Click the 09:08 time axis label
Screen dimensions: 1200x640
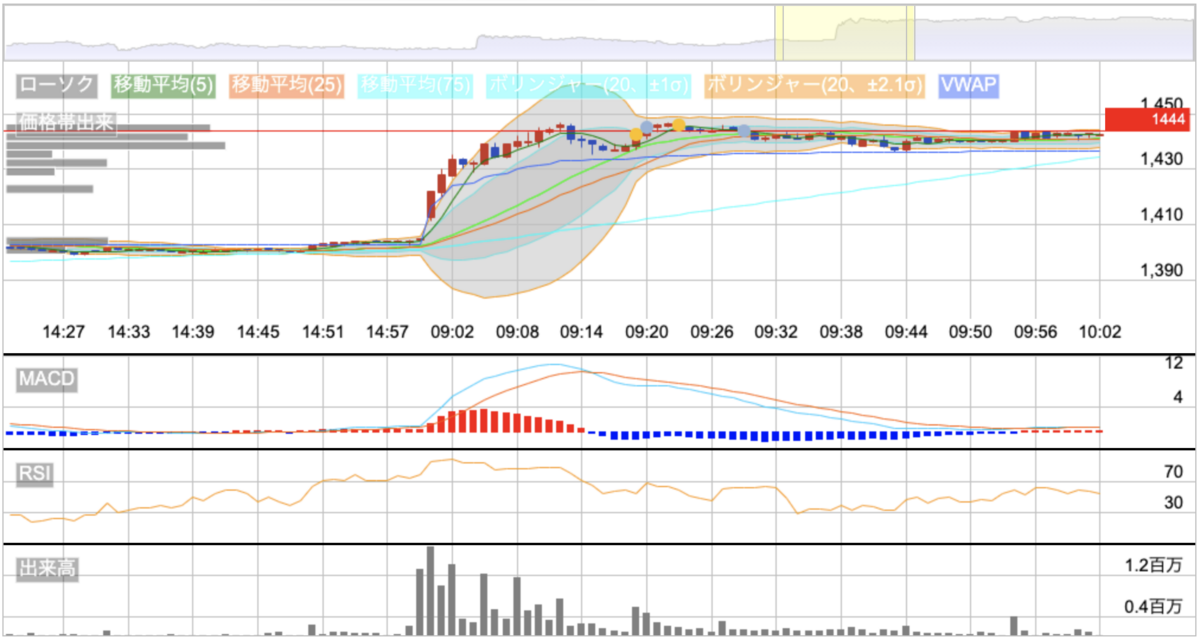coord(516,332)
